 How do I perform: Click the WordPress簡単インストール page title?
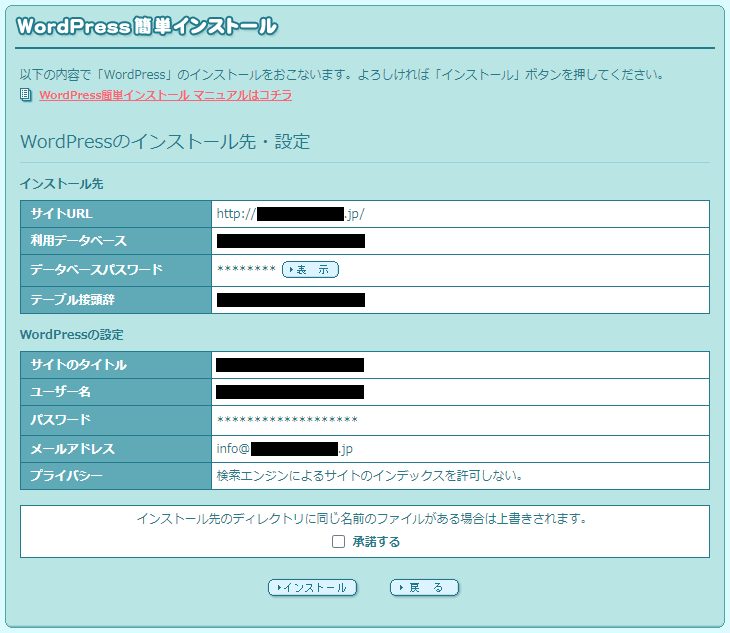pyautogui.click(x=147, y=27)
